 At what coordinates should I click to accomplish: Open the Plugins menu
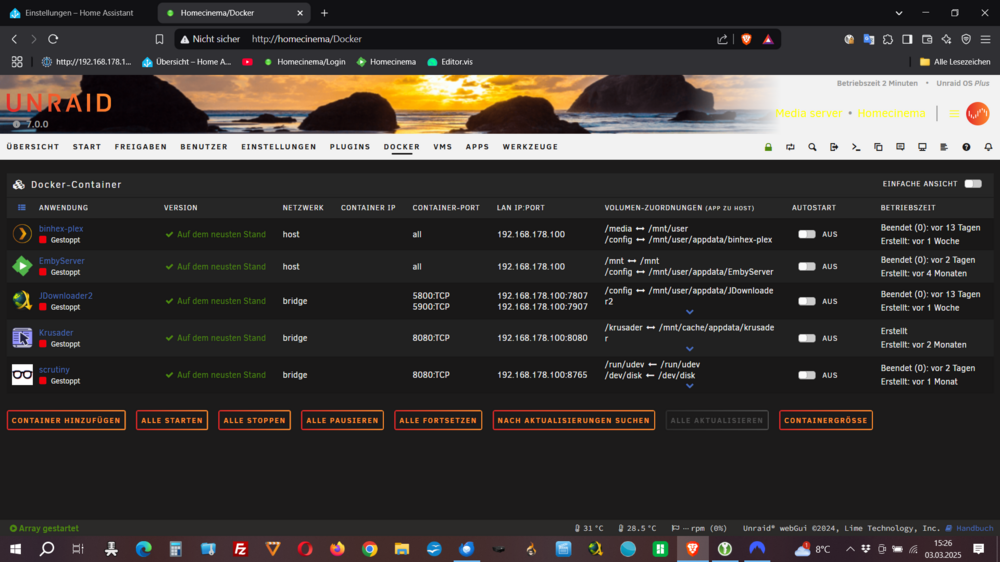[350, 147]
